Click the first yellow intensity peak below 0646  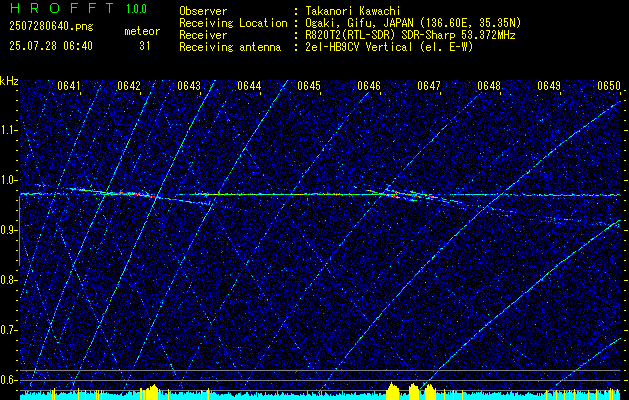tap(392, 391)
